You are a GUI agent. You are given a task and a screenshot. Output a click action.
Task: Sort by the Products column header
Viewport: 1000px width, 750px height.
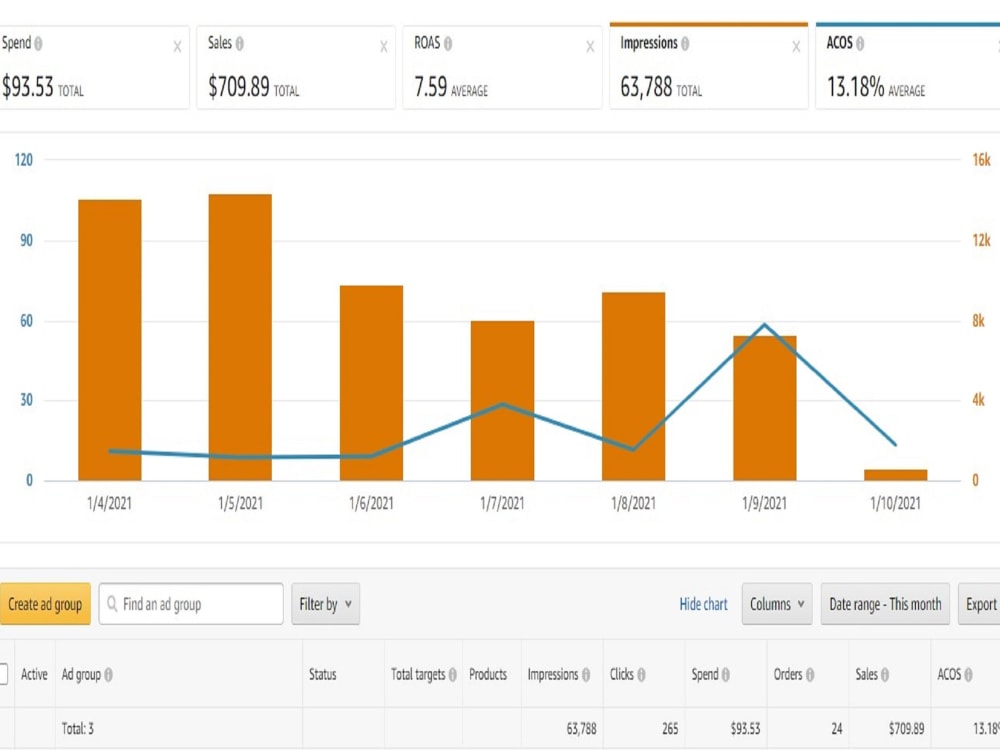(488, 674)
